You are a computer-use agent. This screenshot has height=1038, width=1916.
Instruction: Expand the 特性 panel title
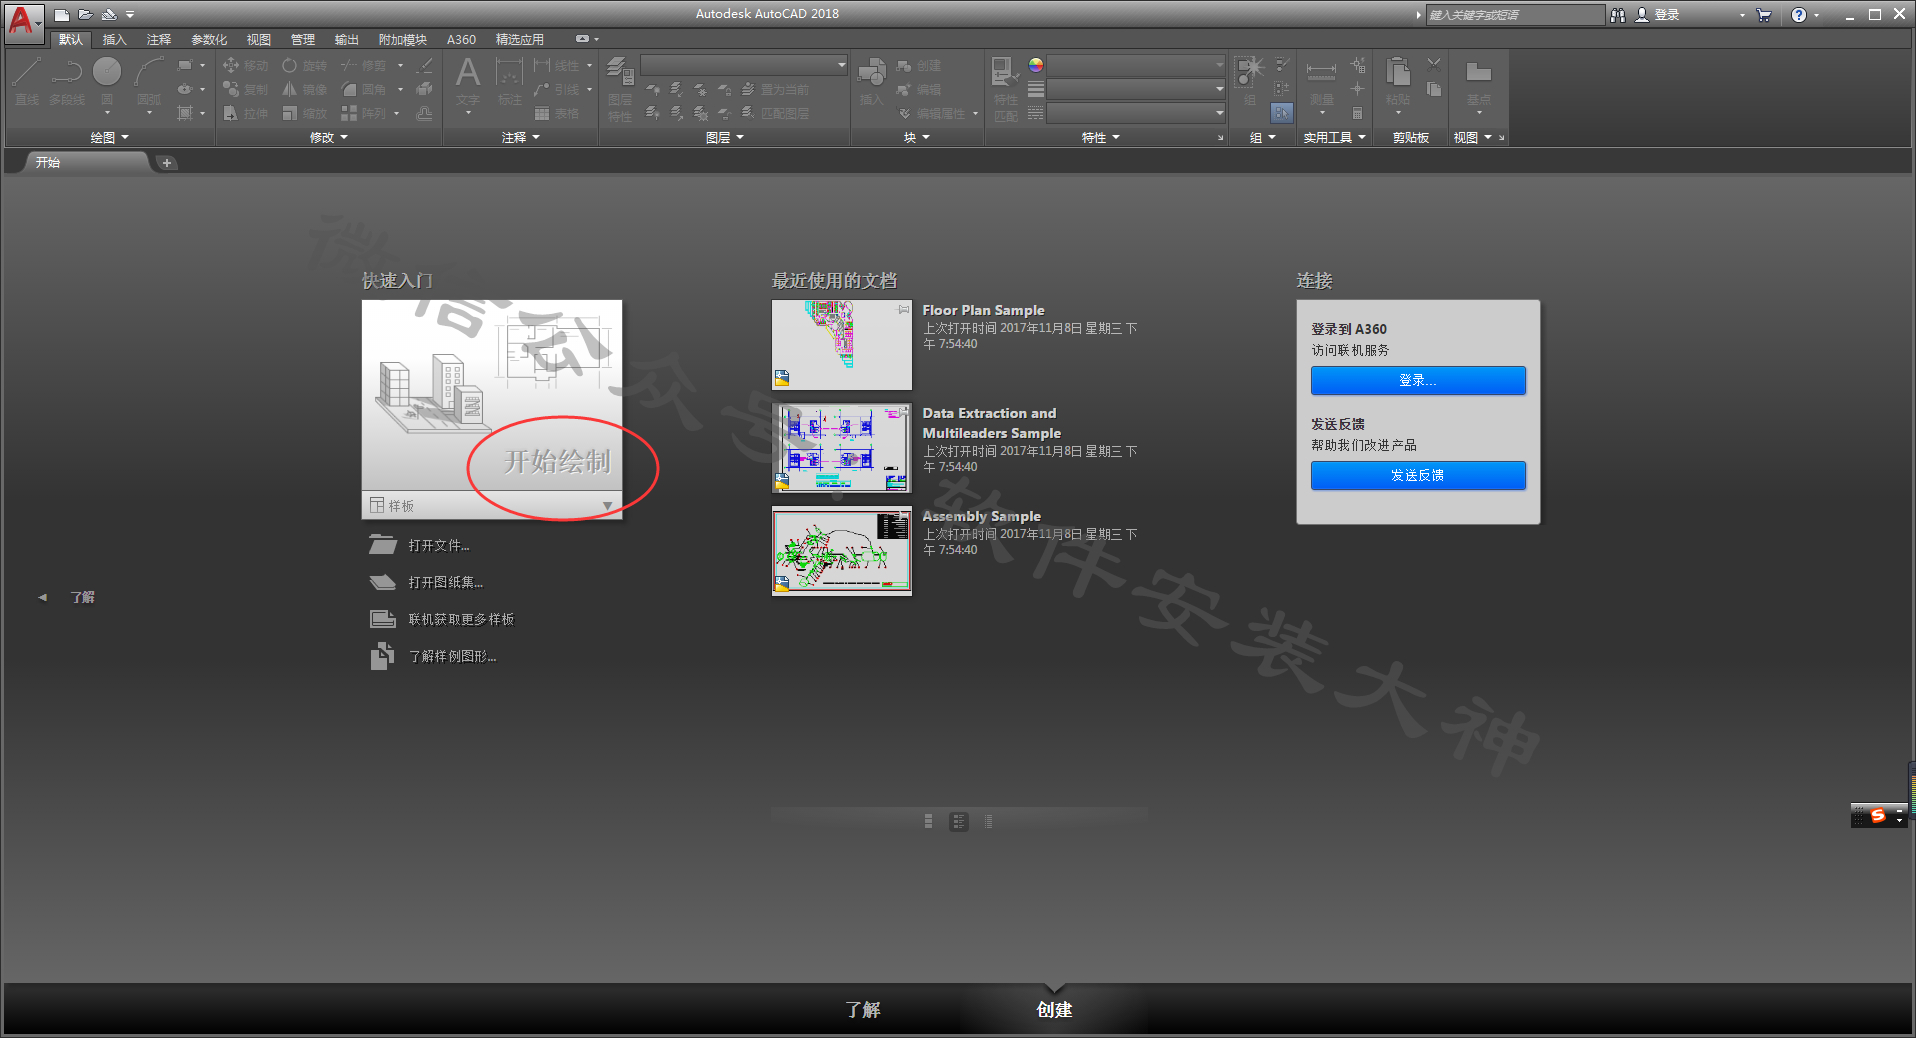coord(1101,138)
